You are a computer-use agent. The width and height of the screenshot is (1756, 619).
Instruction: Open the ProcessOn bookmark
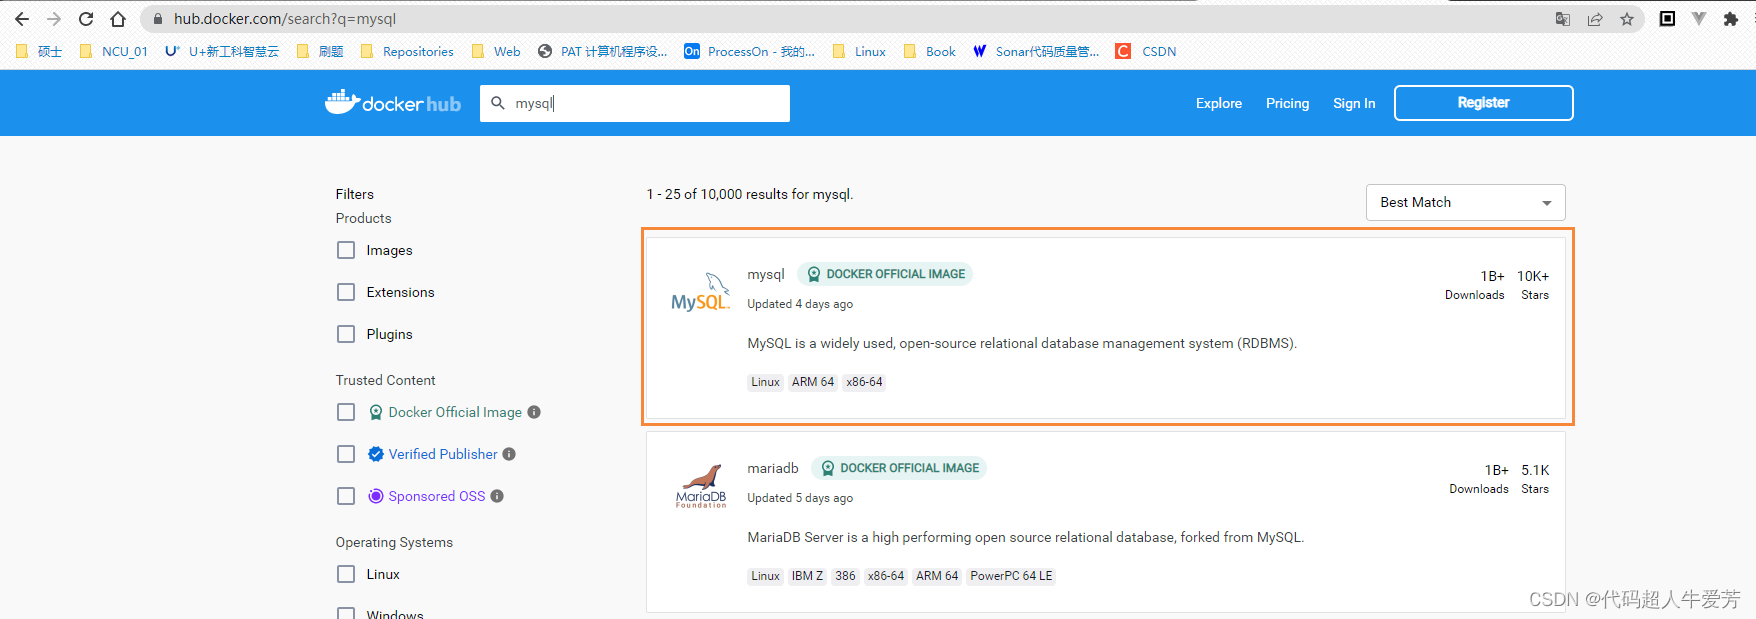pos(749,51)
